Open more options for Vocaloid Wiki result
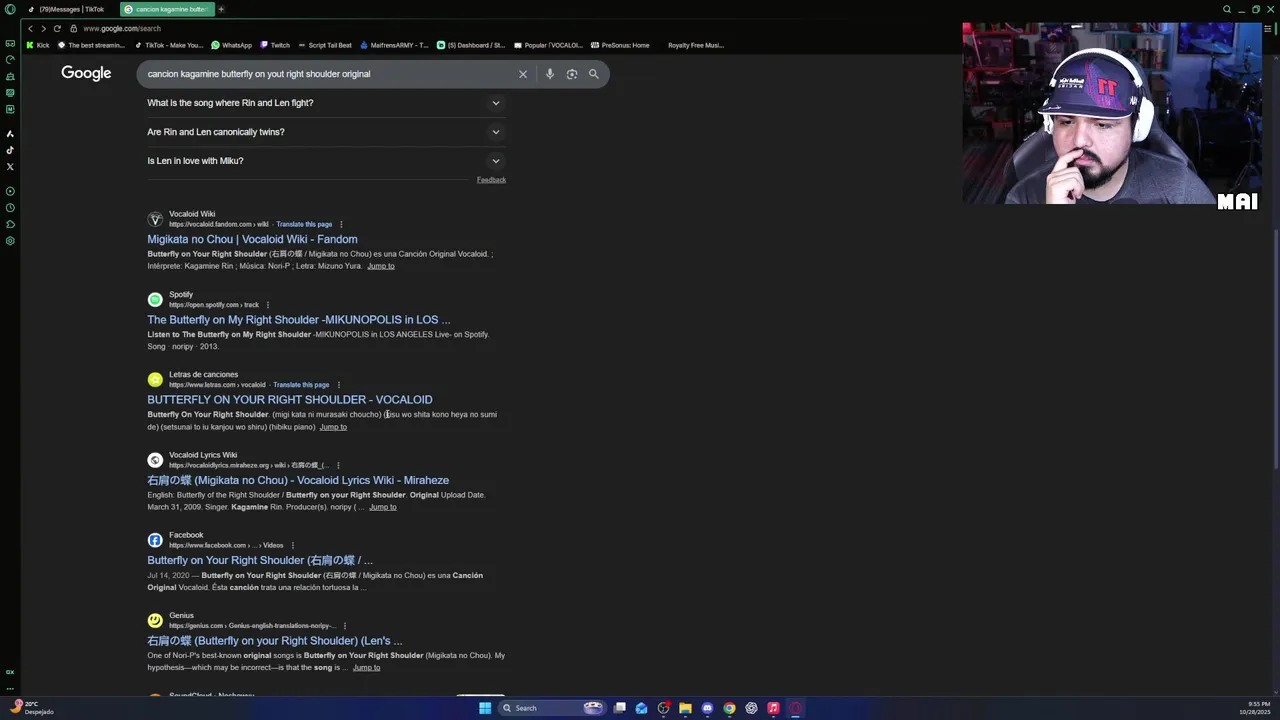This screenshot has height=720, width=1280. (x=341, y=224)
